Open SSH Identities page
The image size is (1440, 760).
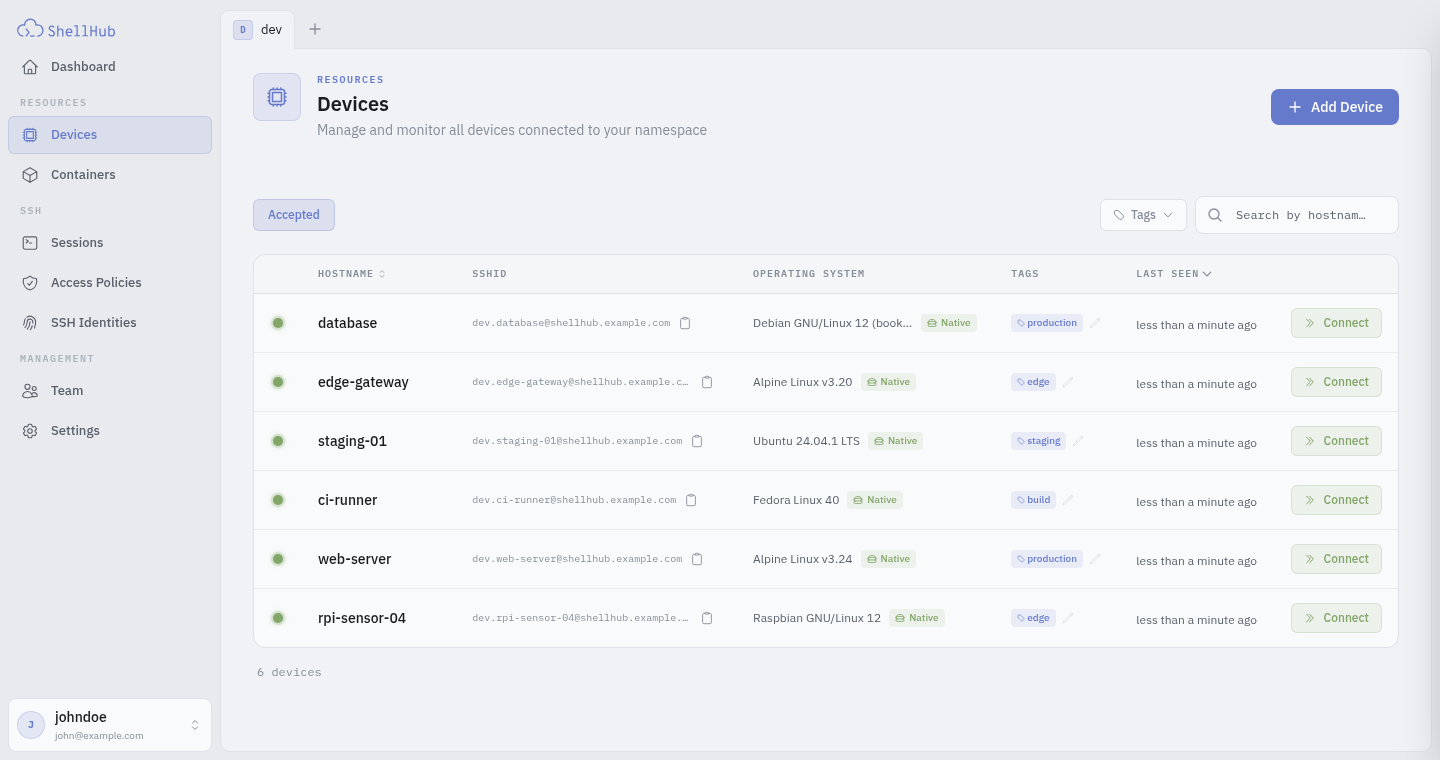point(110,323)
